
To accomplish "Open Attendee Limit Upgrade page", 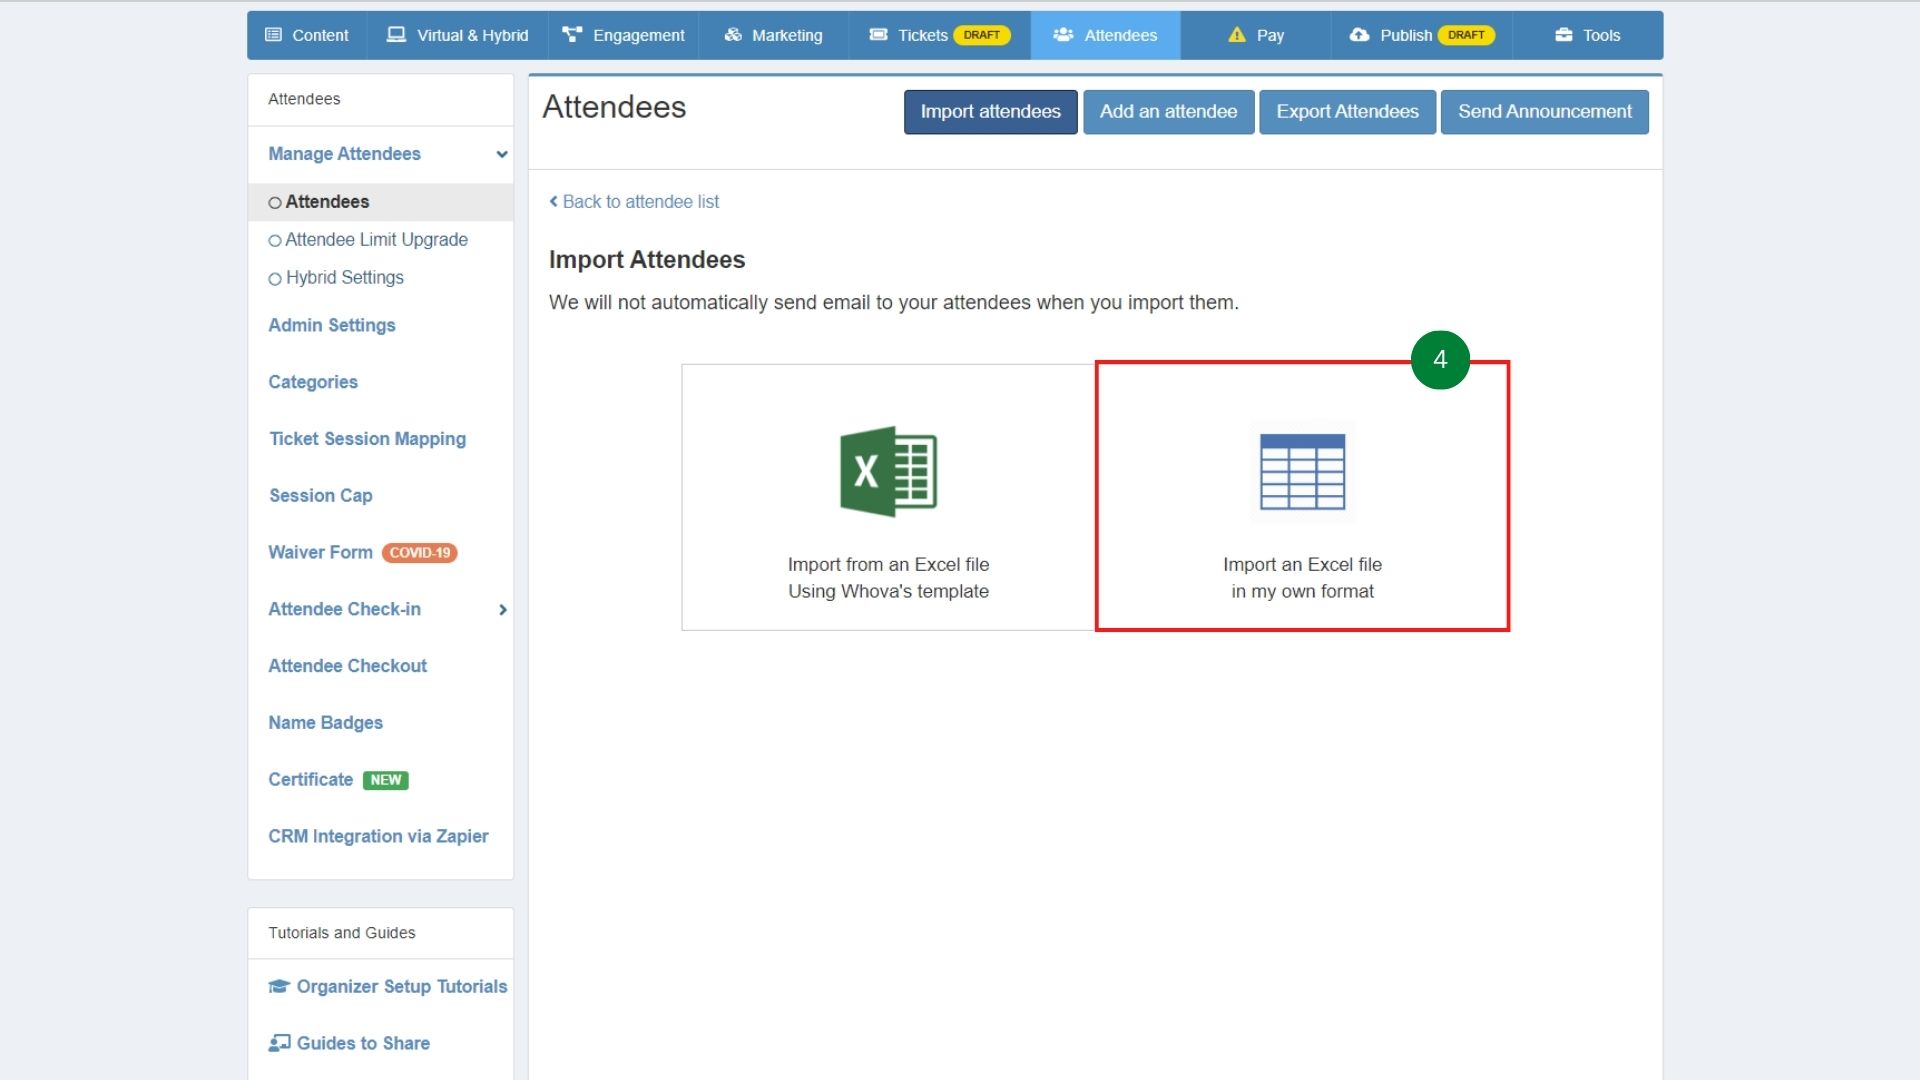I will coord(376,240).
